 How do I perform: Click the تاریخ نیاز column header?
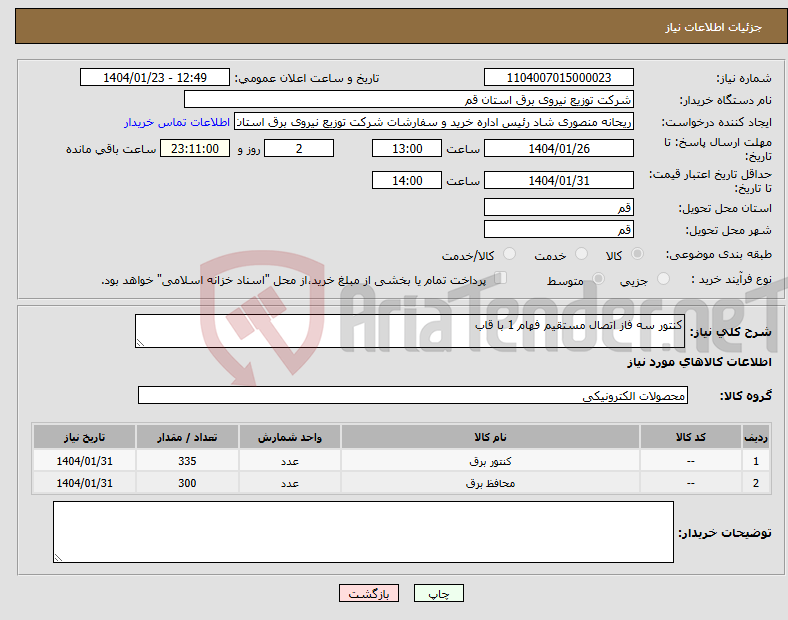[x=84, y=437]
